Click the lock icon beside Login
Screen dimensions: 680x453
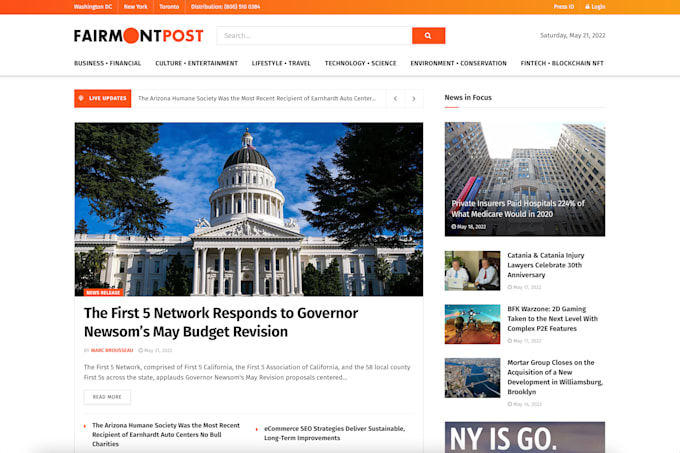click(587, 7)
